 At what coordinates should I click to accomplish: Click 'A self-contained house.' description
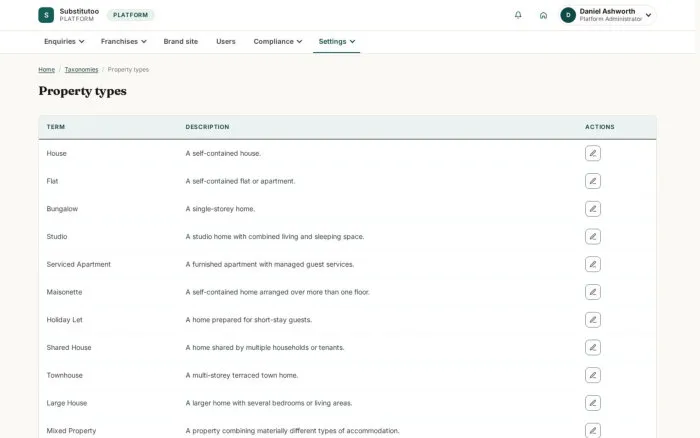click(223, 153)
